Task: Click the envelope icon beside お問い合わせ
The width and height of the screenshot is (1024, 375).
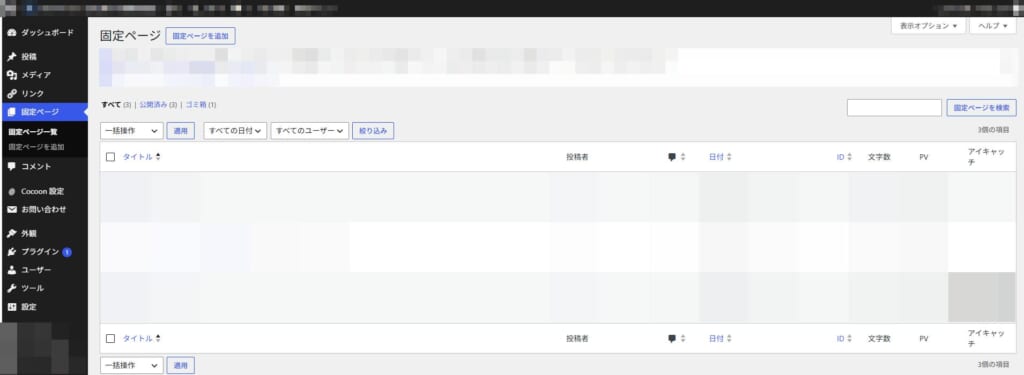Action: coord(12,210)
